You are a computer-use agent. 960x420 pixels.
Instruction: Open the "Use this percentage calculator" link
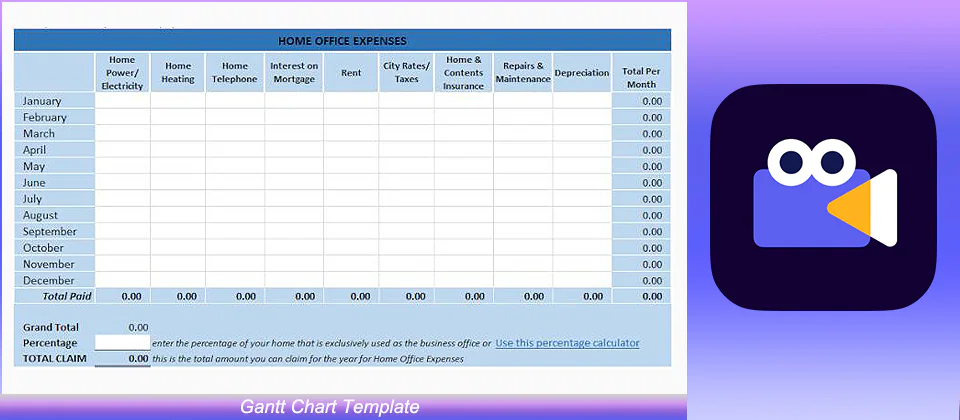(x=567, y=343)
